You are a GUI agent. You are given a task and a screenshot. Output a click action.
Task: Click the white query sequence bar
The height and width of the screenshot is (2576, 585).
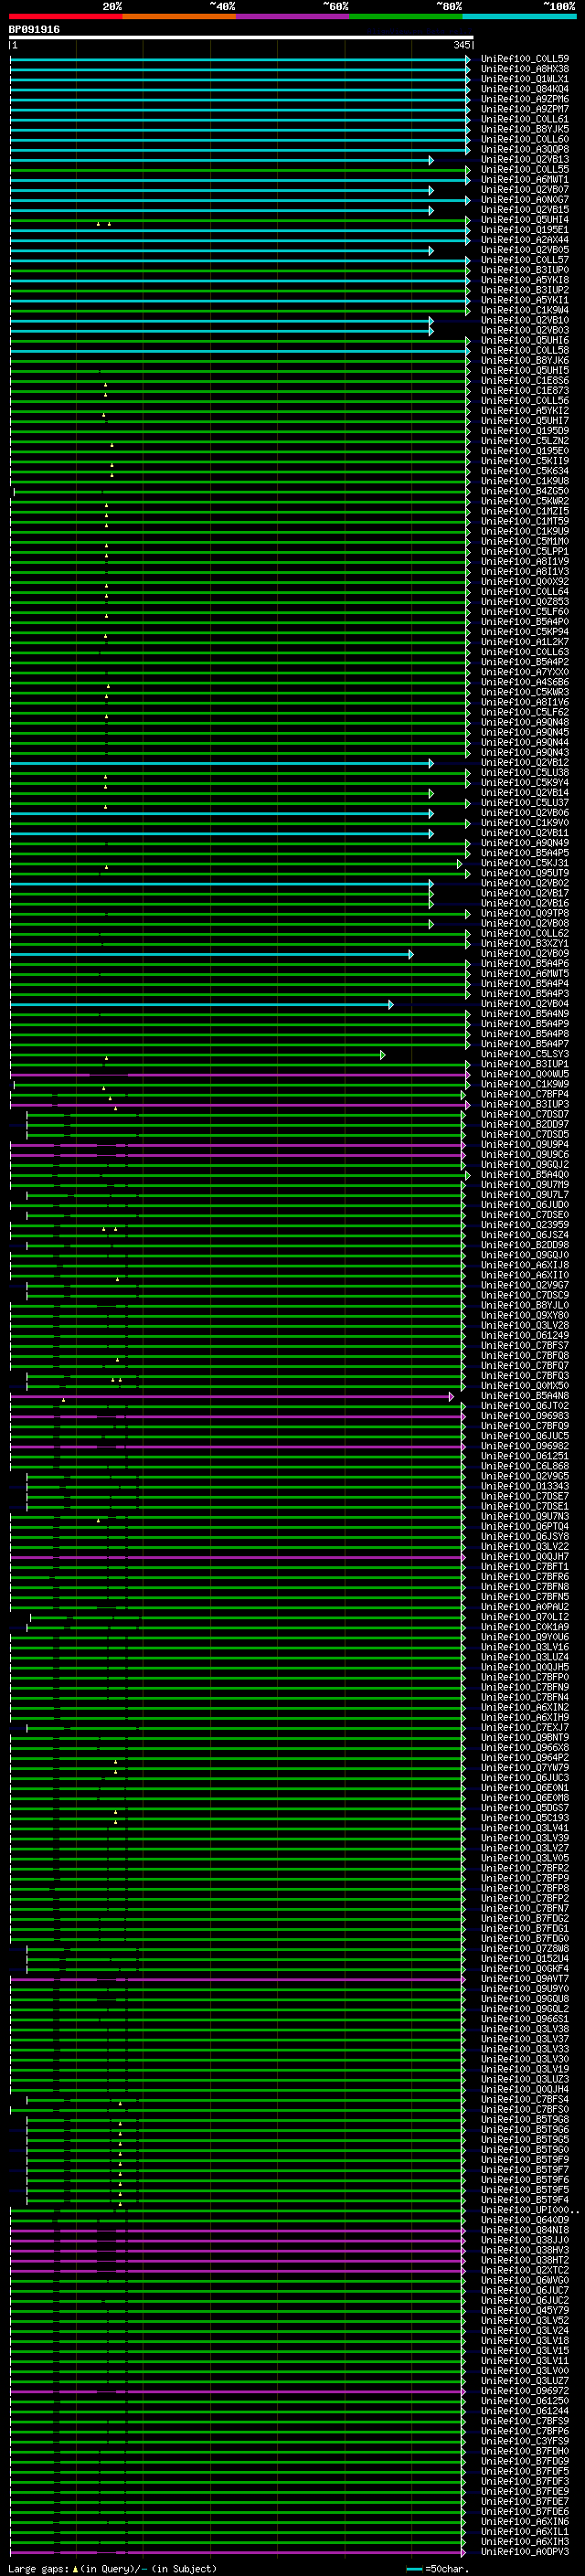click(x=241, y=38)
